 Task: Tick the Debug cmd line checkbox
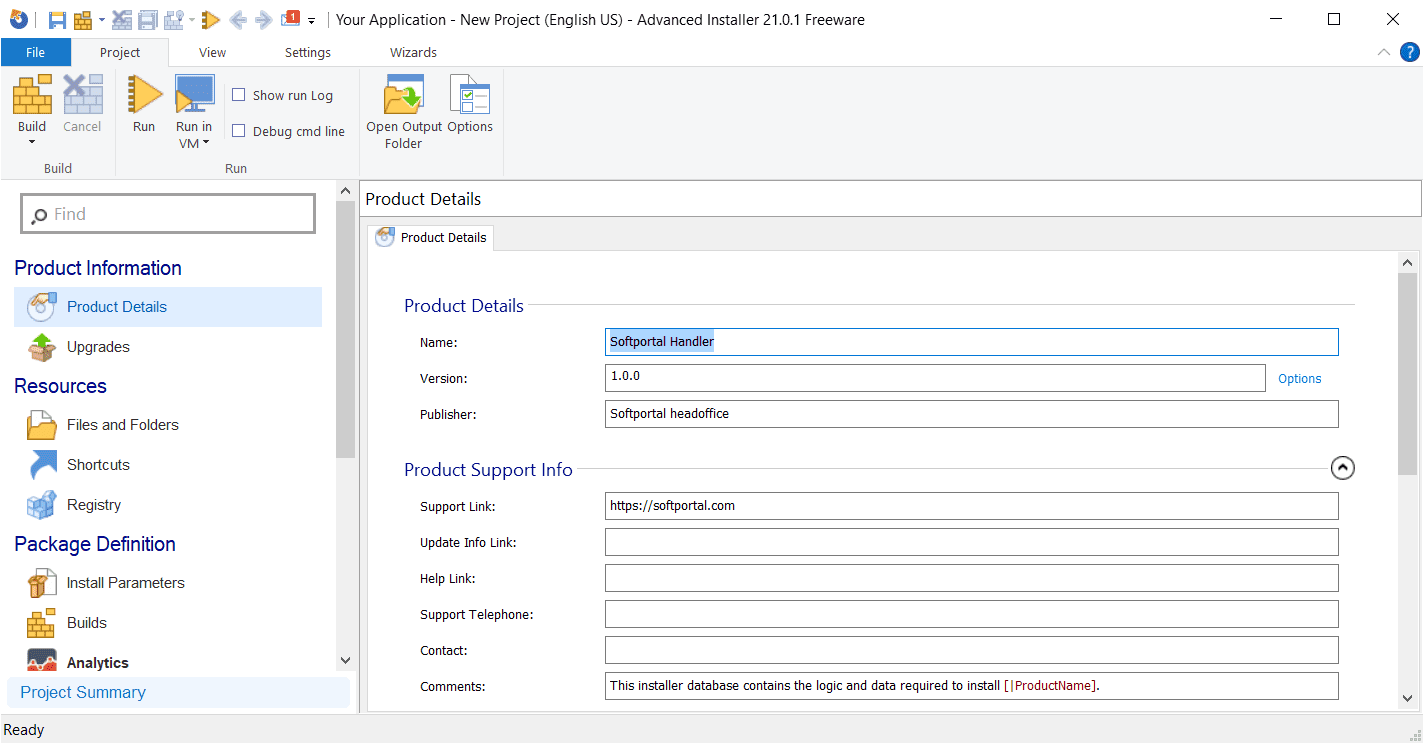pos(239,131)
